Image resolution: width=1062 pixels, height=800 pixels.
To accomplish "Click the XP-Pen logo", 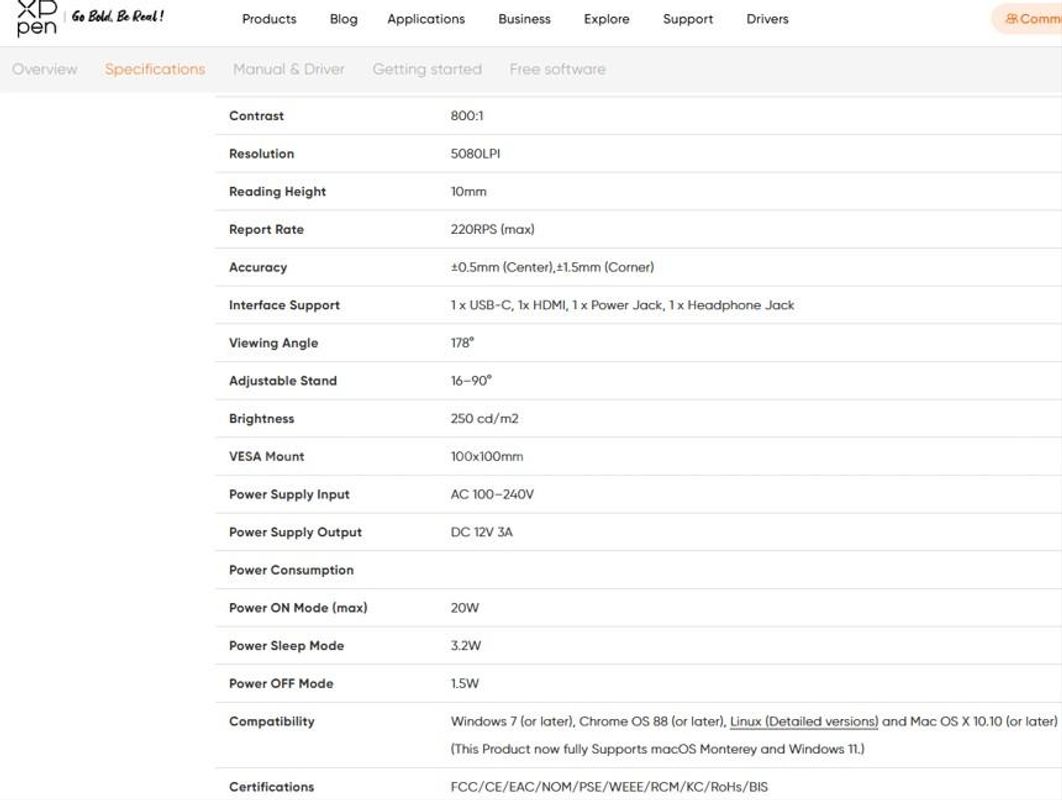I will (37, 18).
